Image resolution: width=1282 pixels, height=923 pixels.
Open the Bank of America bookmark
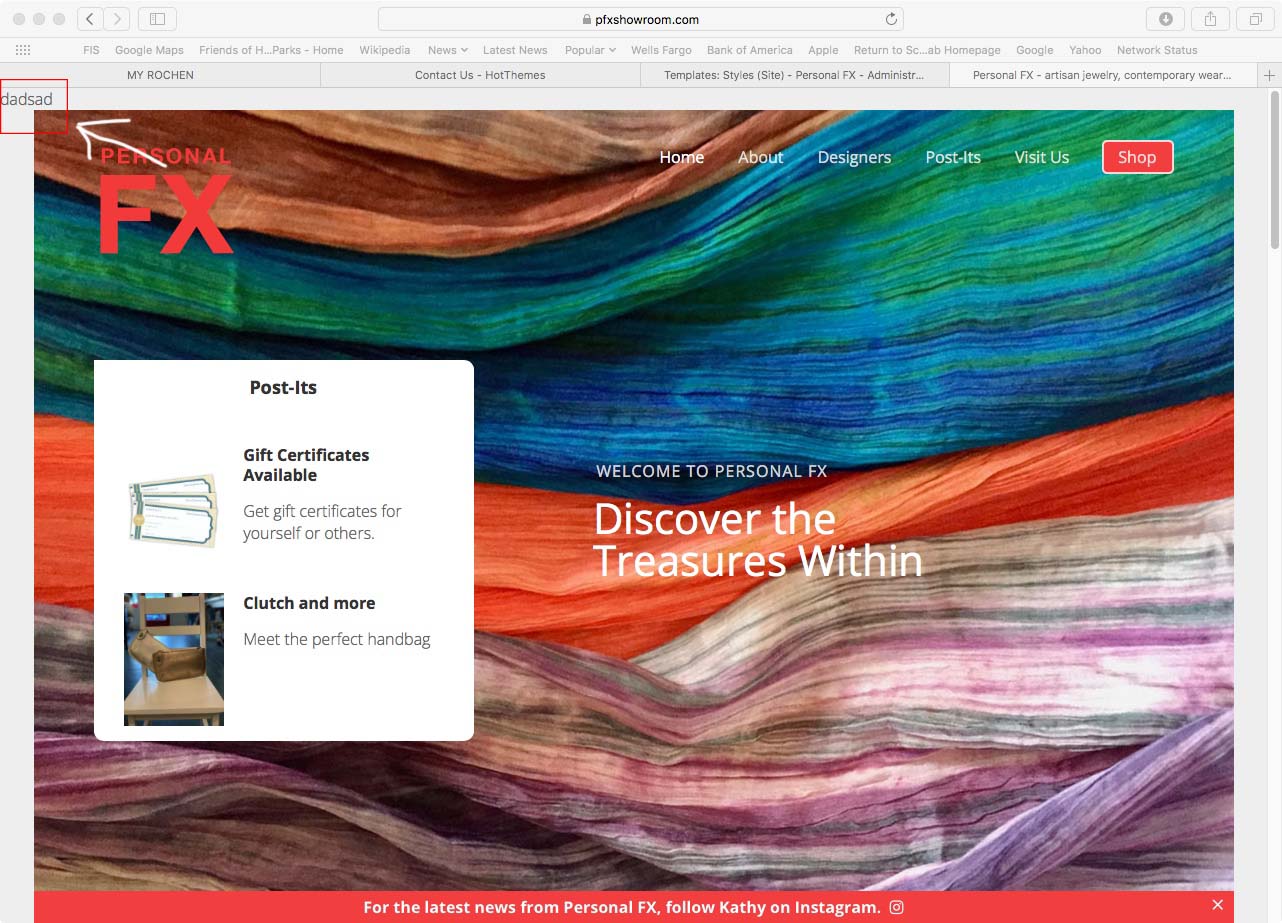750,50
